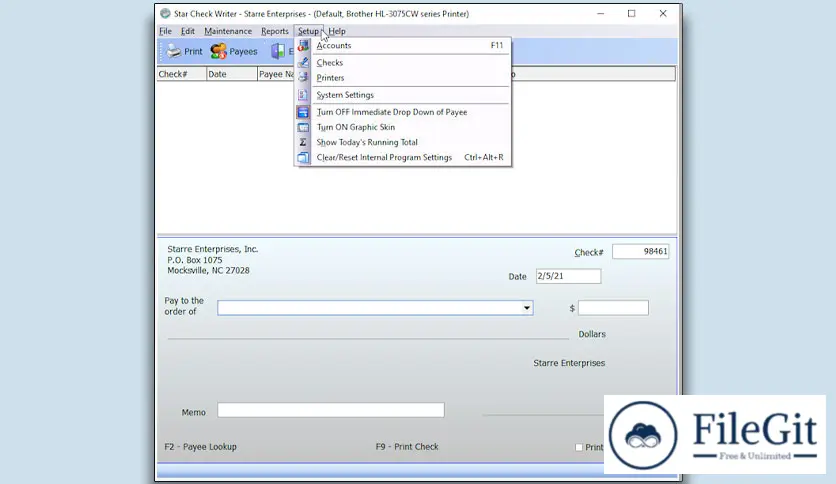This screenshot has width=836, height=484.
Task: Click the Check# column header
Action: pyautogui.click(x=181, y=74)
